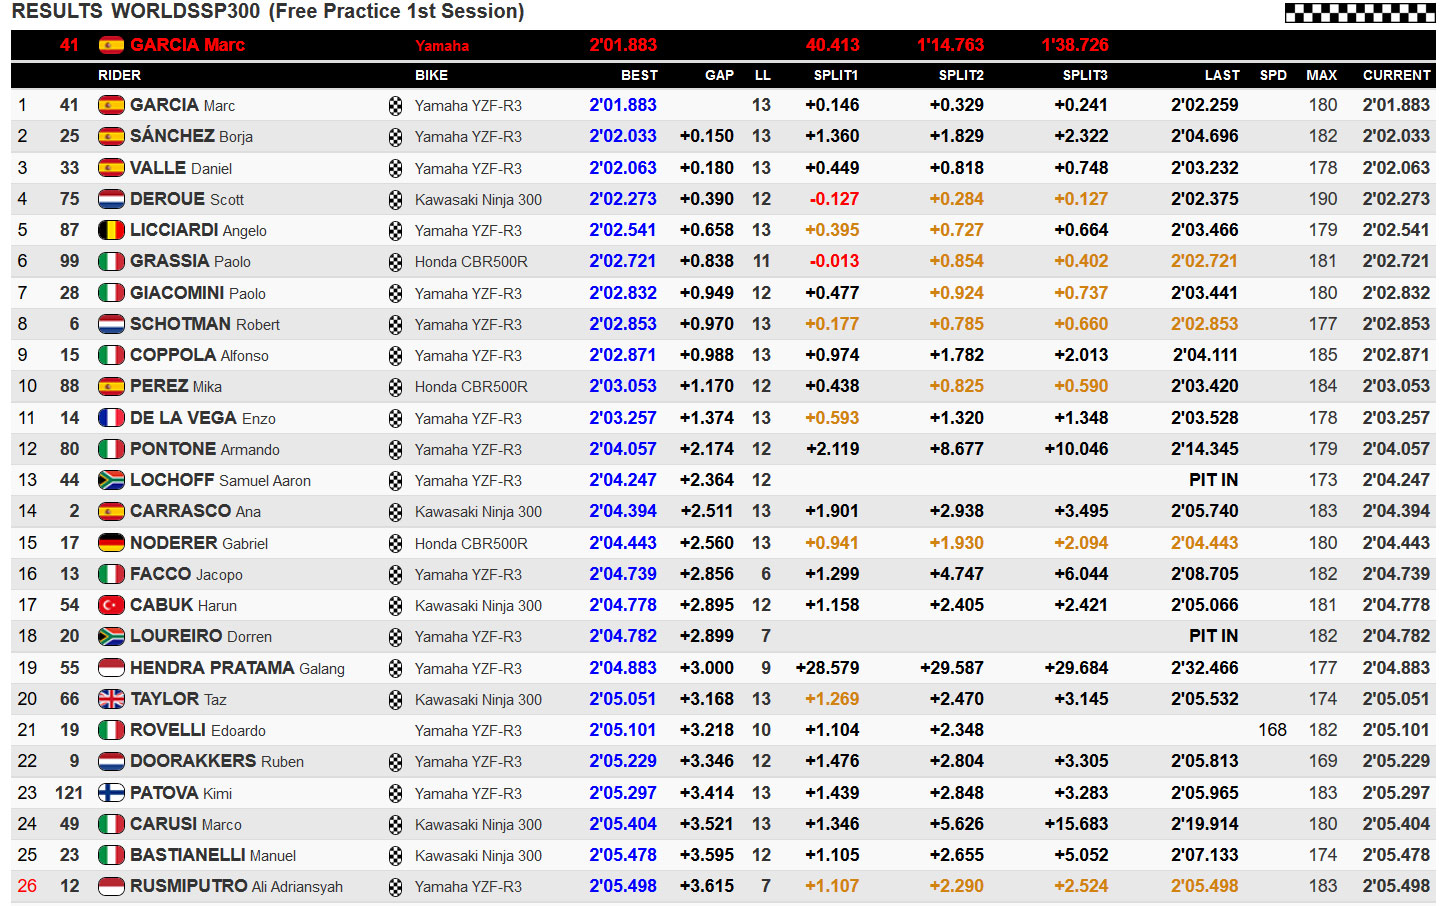Click the checkered flag icon in VALLE Daniel's row
This screenshot has width=1446, height=906.
tap(395, 168)
